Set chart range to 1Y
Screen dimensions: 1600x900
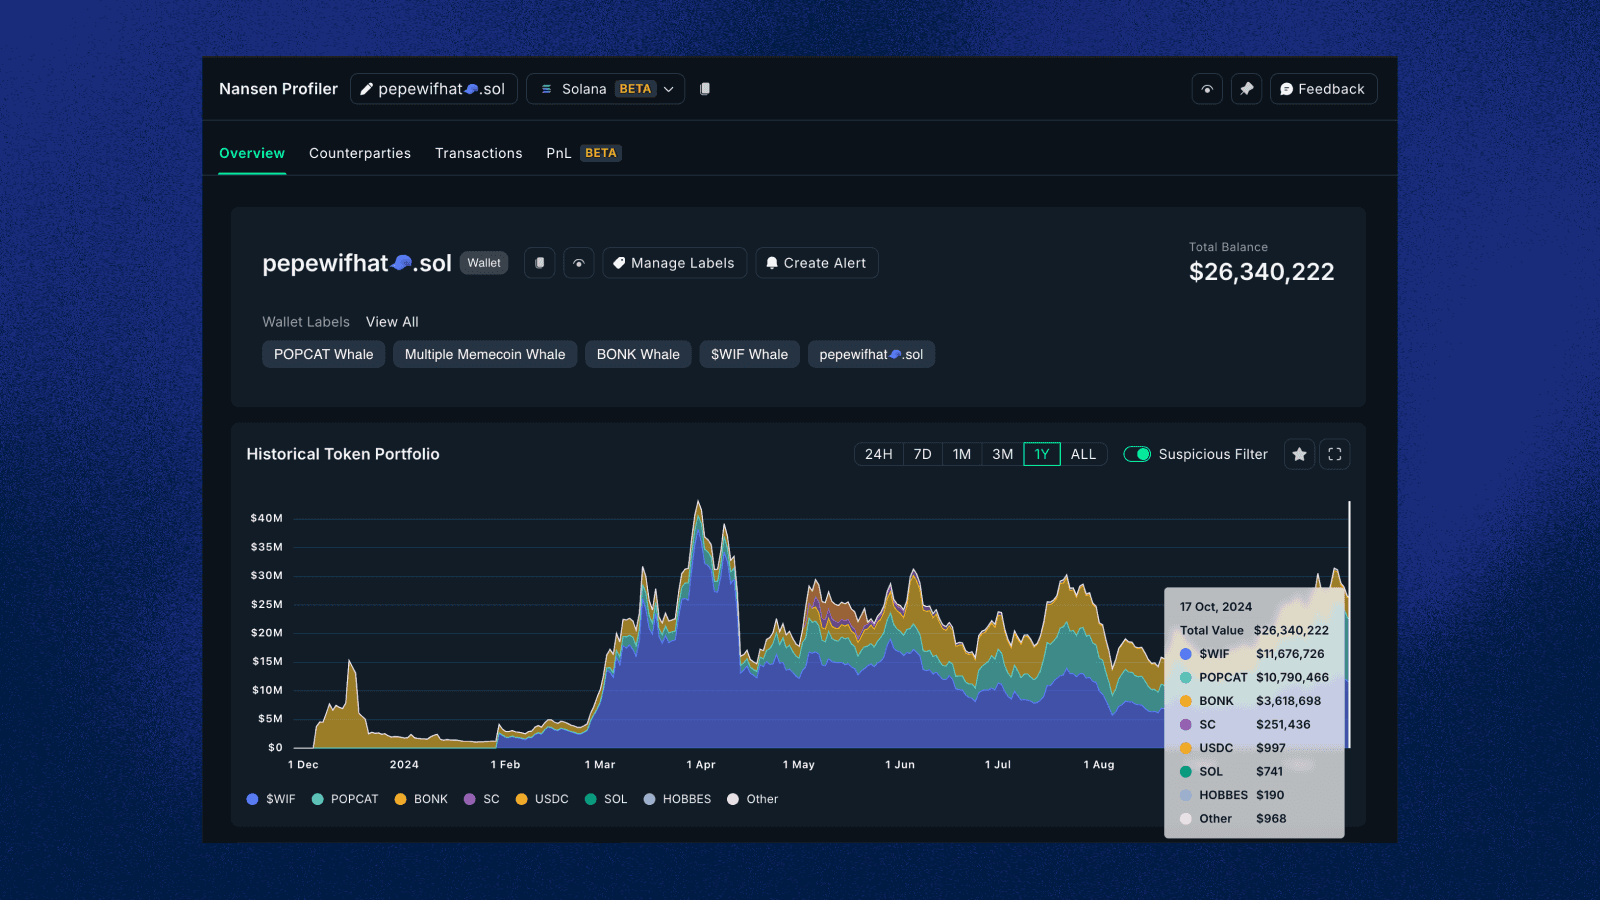[1042, 454]
